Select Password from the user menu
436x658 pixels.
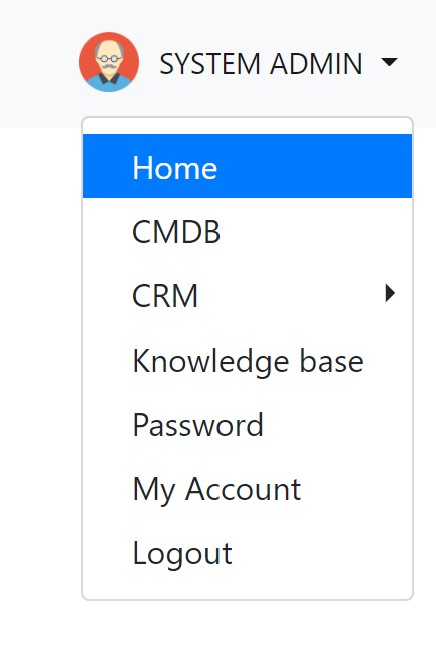pos(248,425)
